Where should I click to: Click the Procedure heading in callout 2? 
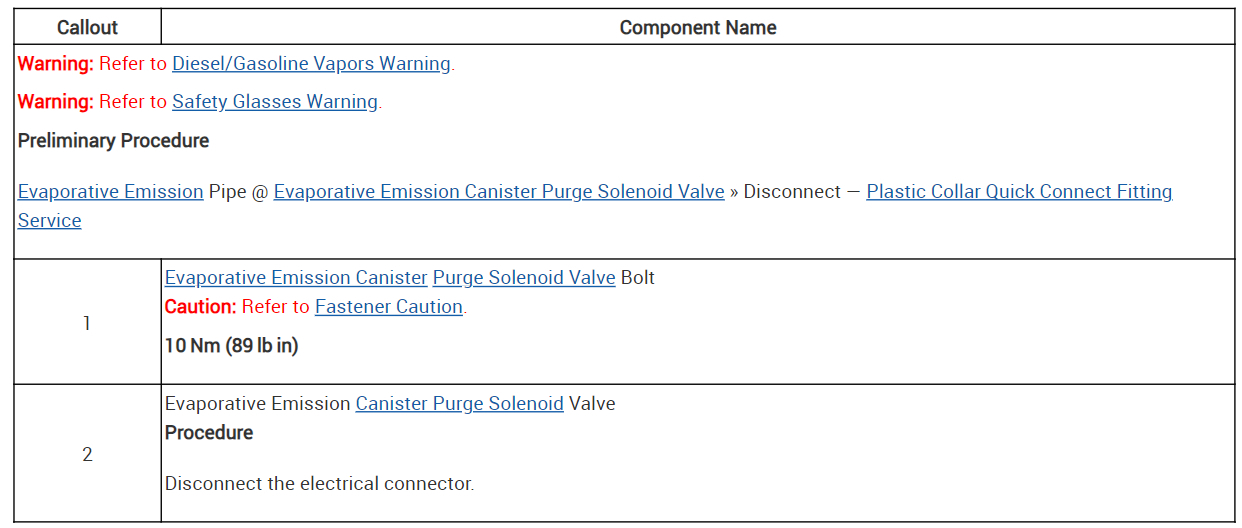tap(208, 433)
